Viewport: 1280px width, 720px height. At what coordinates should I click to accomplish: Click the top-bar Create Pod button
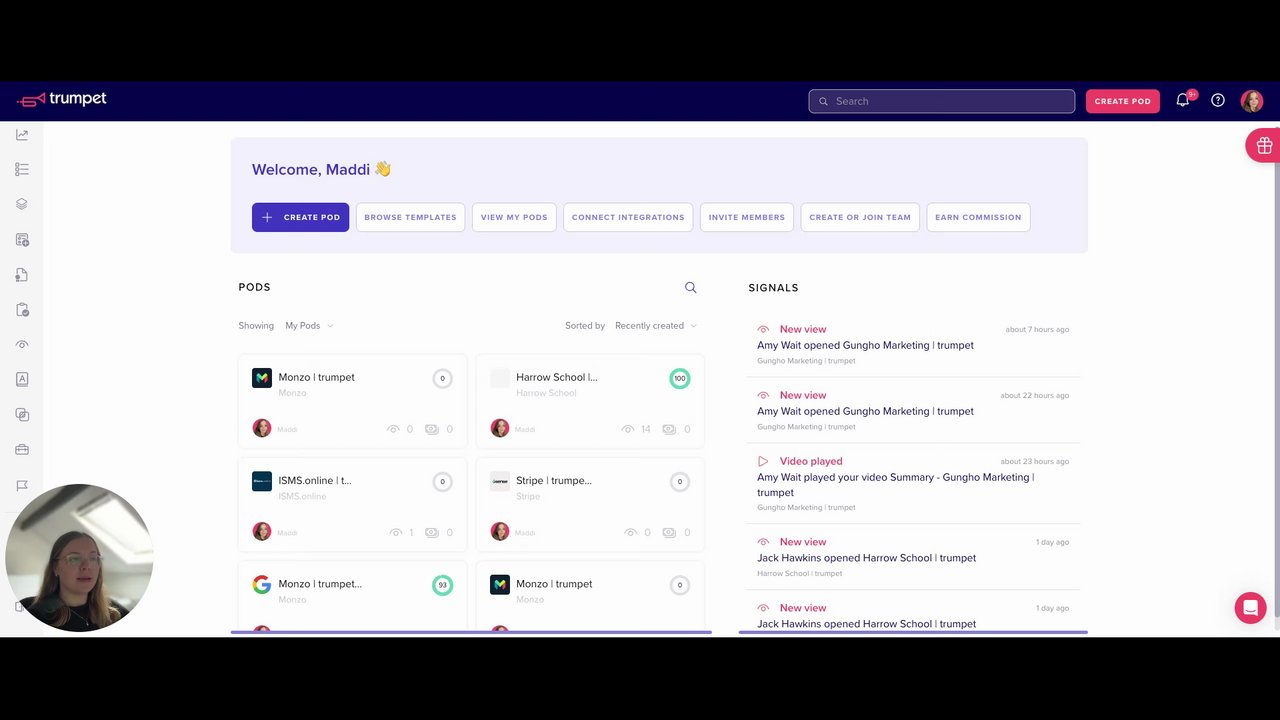coord(1123,101)
